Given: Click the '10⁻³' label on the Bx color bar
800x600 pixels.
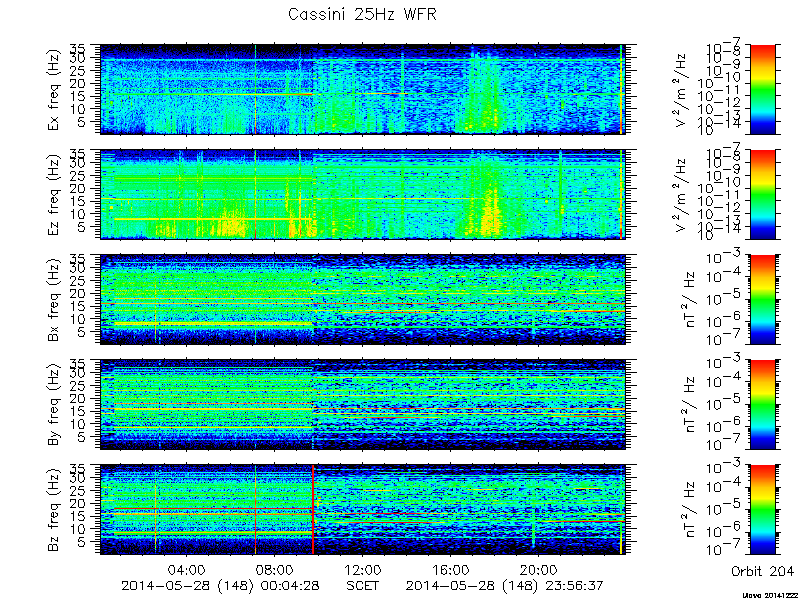Looking at the screenshot, I should click(x=724, y=258).
